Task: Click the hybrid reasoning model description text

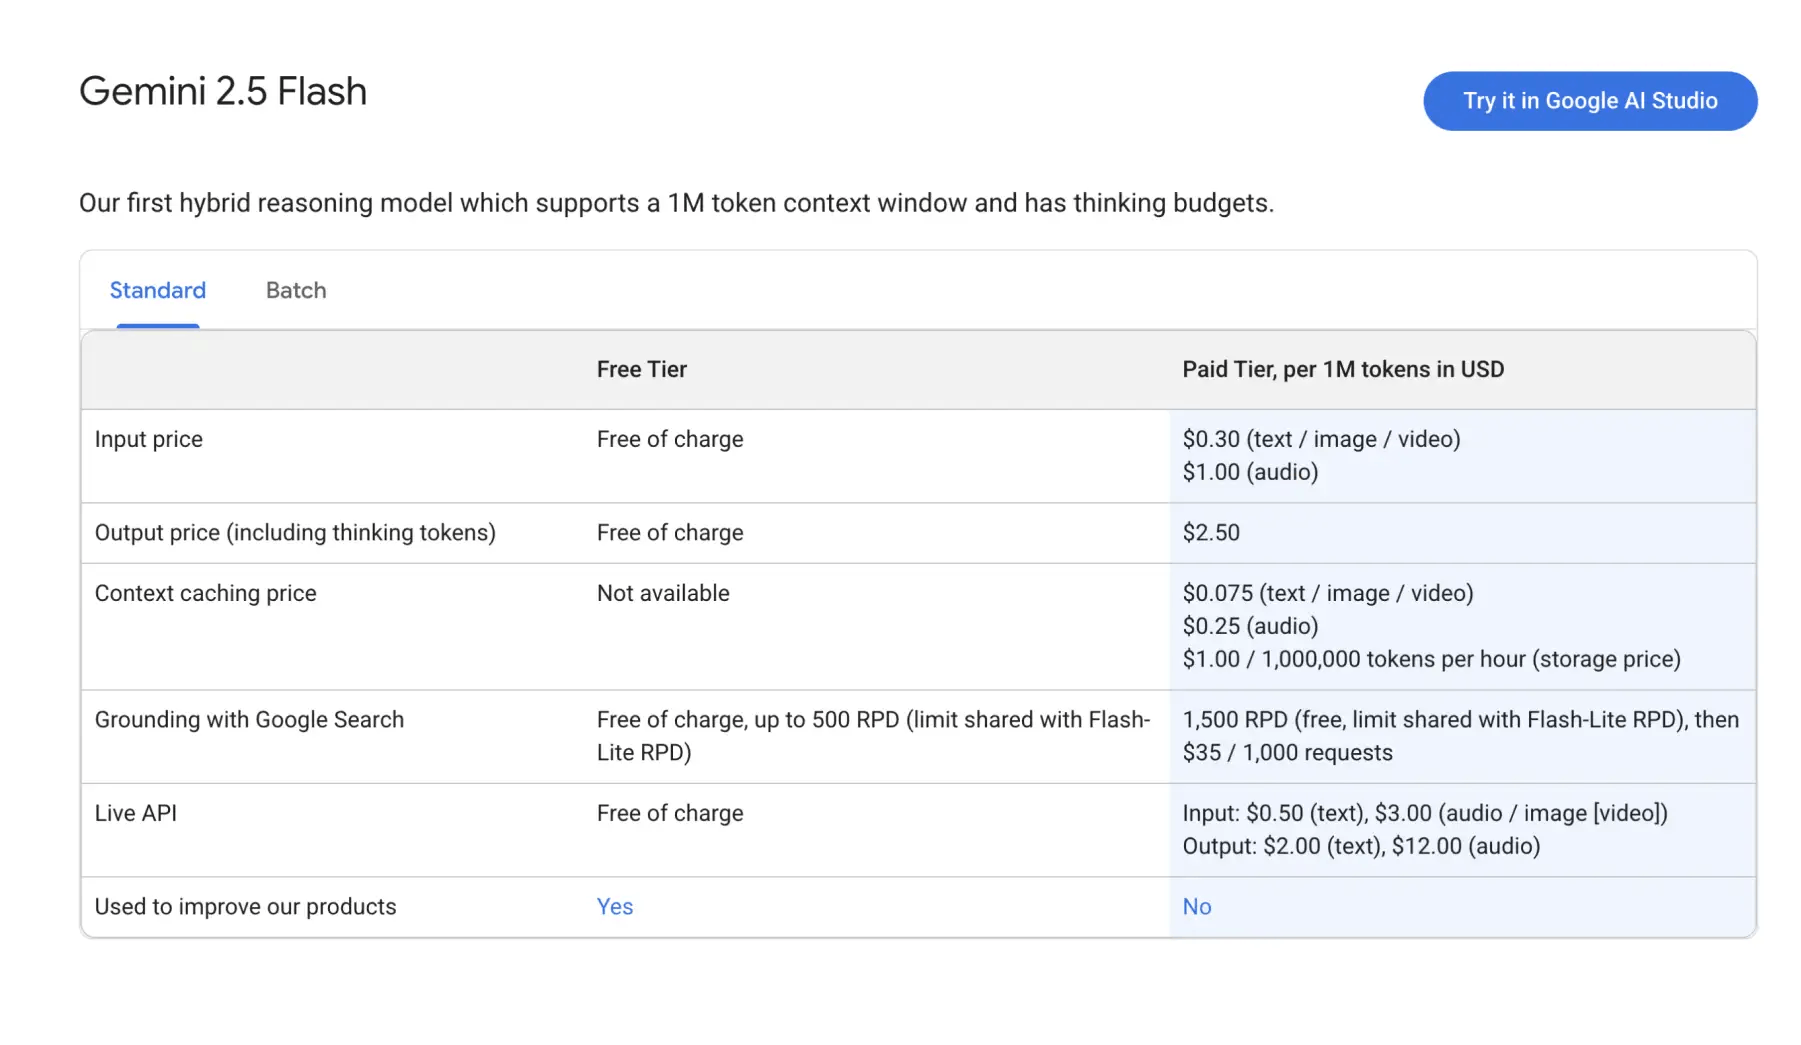Action: click(x=676, y=203)
